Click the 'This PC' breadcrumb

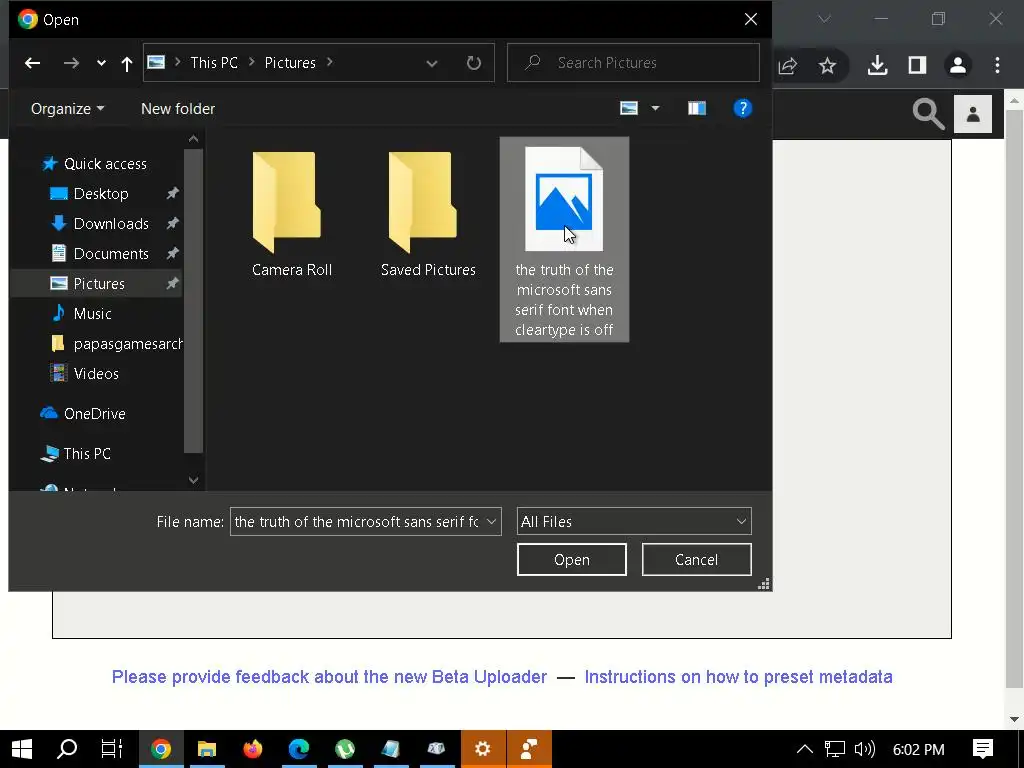tap(214, 63)
